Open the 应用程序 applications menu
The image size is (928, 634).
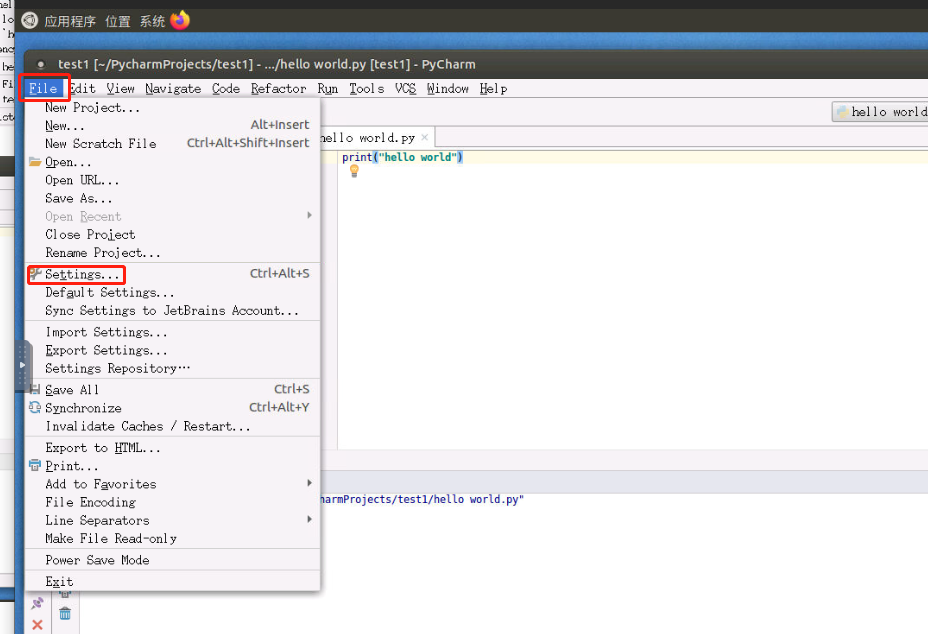point(70,21)
